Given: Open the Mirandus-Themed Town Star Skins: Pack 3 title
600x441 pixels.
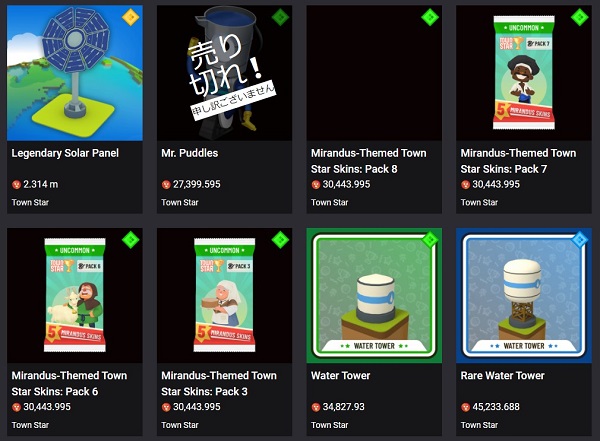Looking at the screenshot, I should pyautogui.click(x=219, y=383).
